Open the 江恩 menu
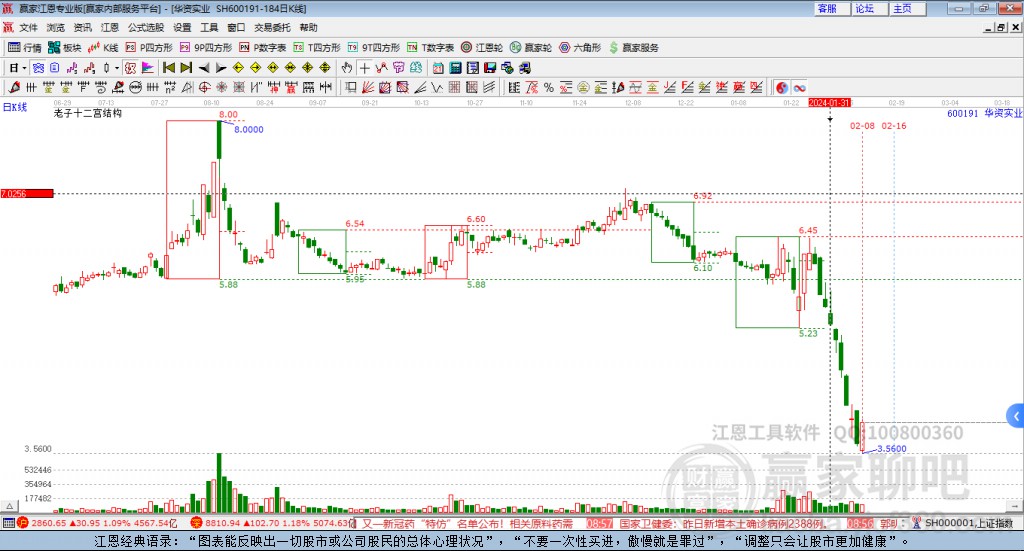 coord(110,27)
